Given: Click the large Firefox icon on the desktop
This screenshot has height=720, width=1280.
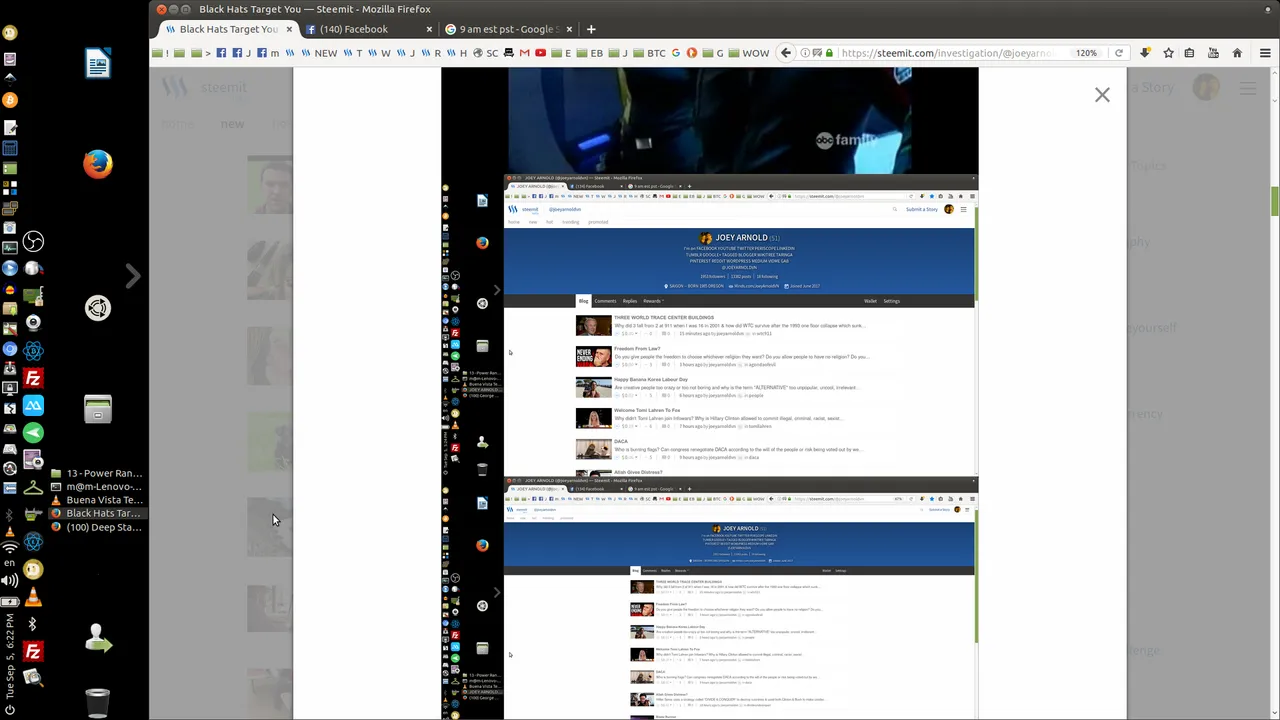Looking at the screenshot, I should (97, 164).
